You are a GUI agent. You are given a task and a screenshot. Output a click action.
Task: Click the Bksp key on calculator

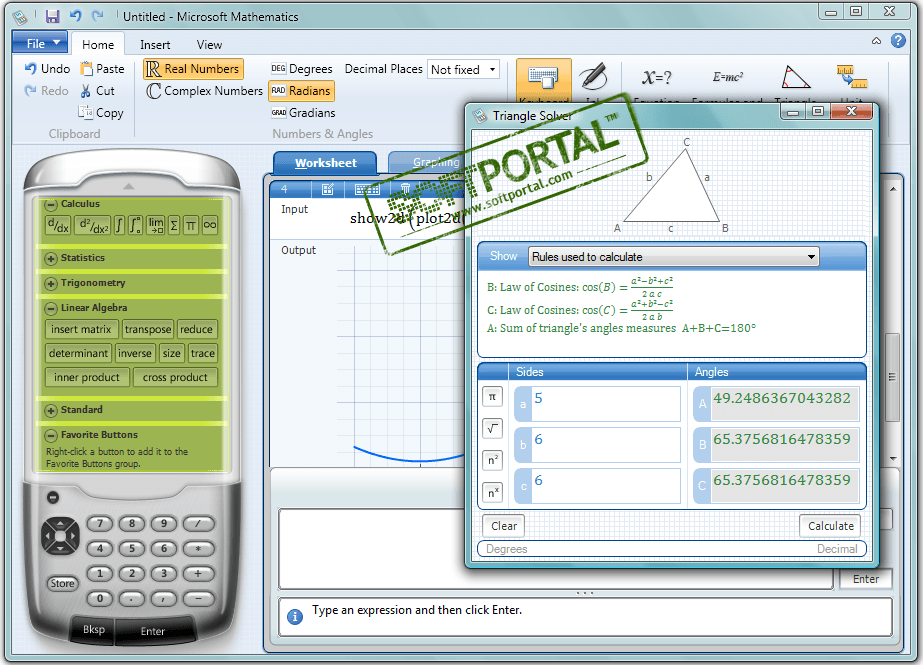pyautogui.click(x=94, y=630)
